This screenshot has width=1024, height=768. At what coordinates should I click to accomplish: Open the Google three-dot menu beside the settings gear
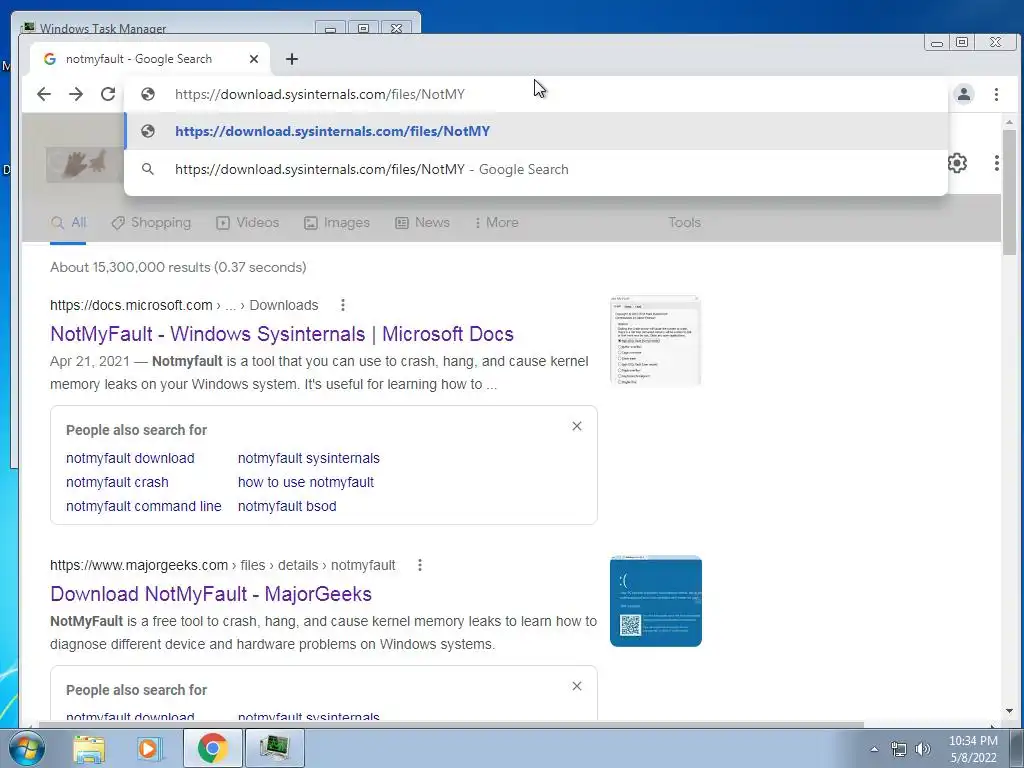[x=997, y=163]
